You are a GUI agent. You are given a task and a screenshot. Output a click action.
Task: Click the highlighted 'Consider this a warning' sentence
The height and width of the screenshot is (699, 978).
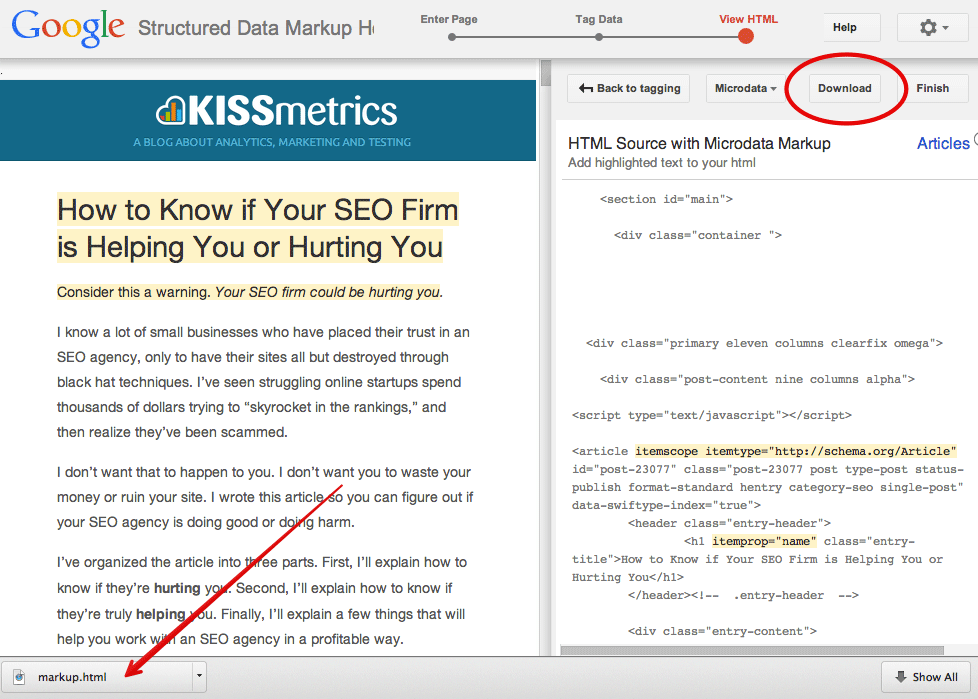[249, 292]
